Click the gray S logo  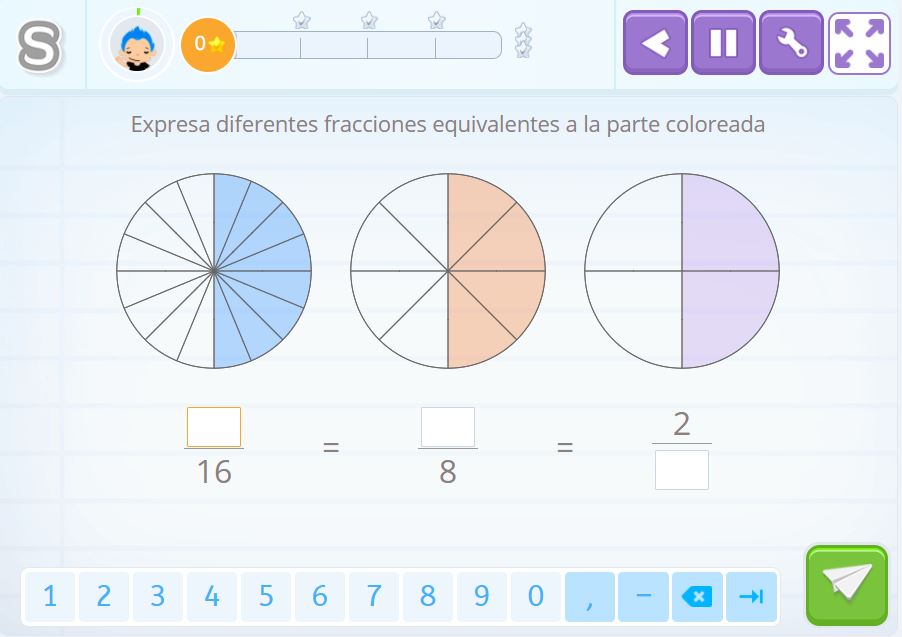[x=39, y=46]
